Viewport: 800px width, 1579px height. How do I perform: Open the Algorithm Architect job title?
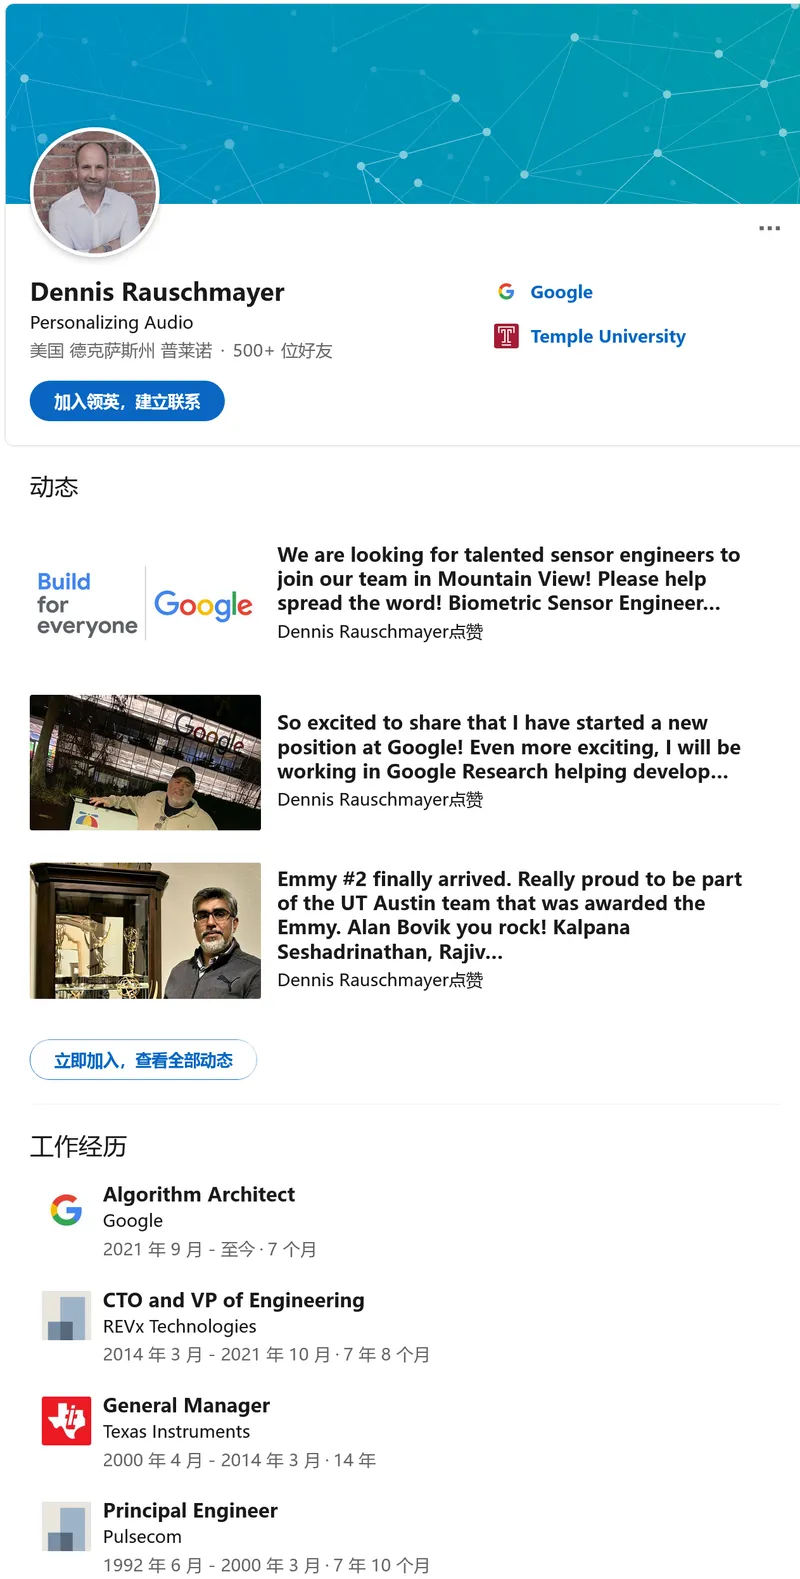point(199,1194)
